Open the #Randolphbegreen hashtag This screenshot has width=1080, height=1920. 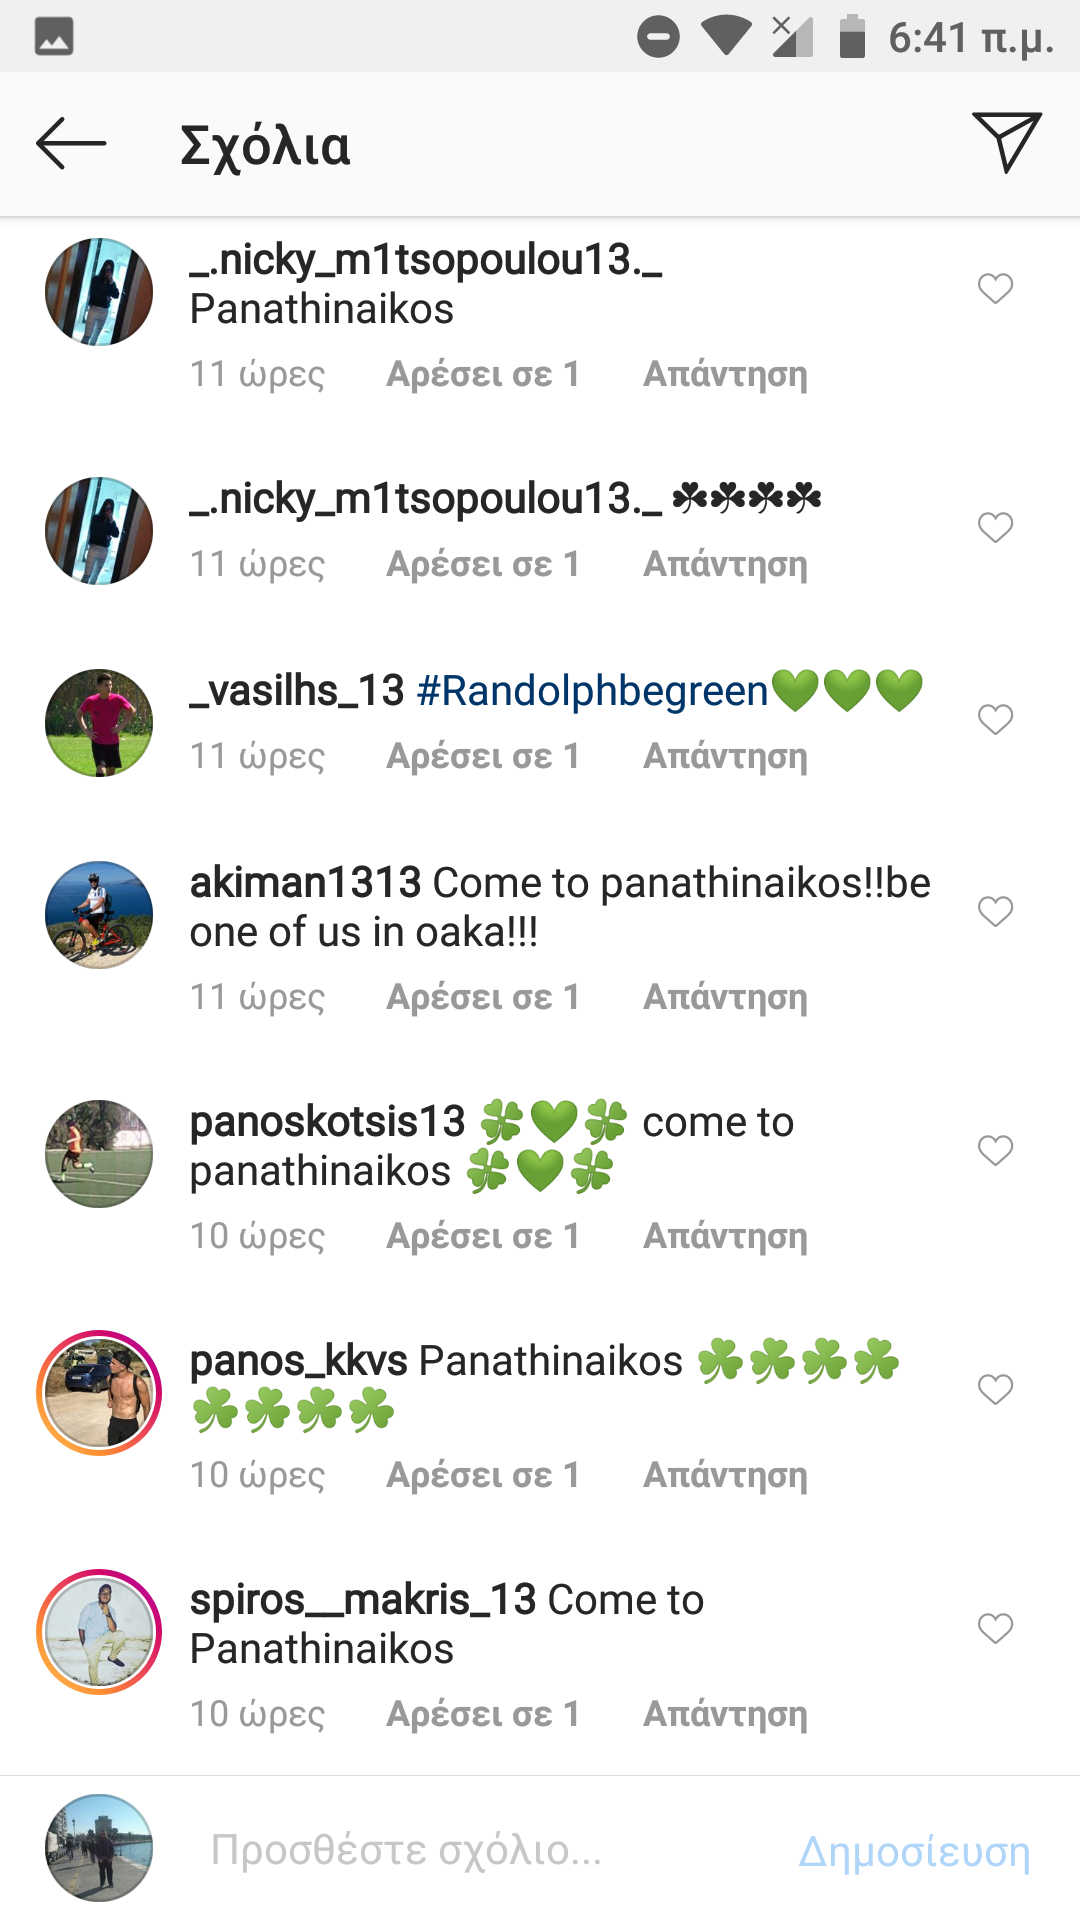[592, 691]
